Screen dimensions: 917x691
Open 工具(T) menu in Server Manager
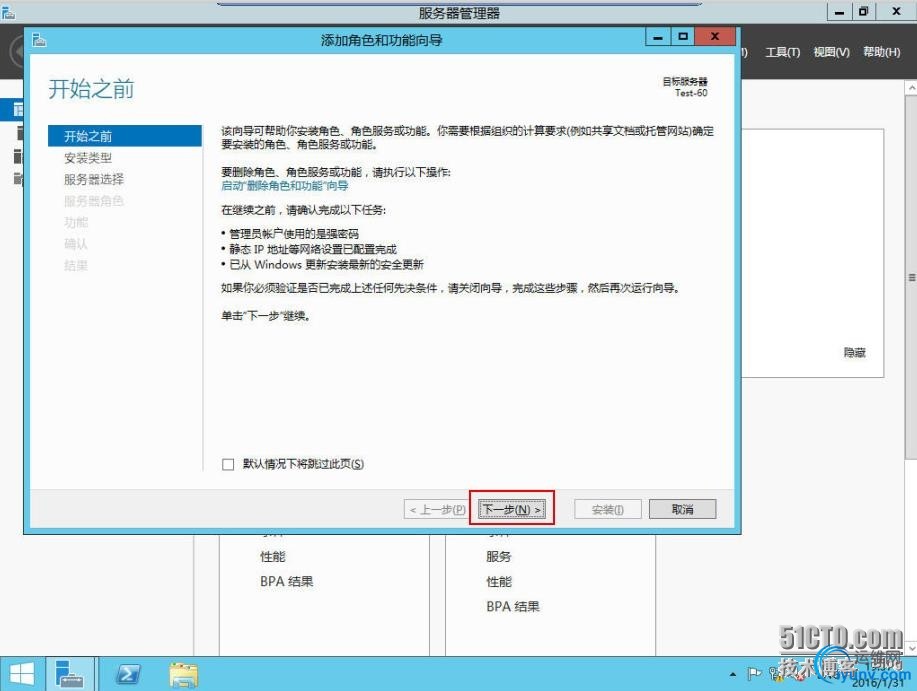[x=782, y=52]
